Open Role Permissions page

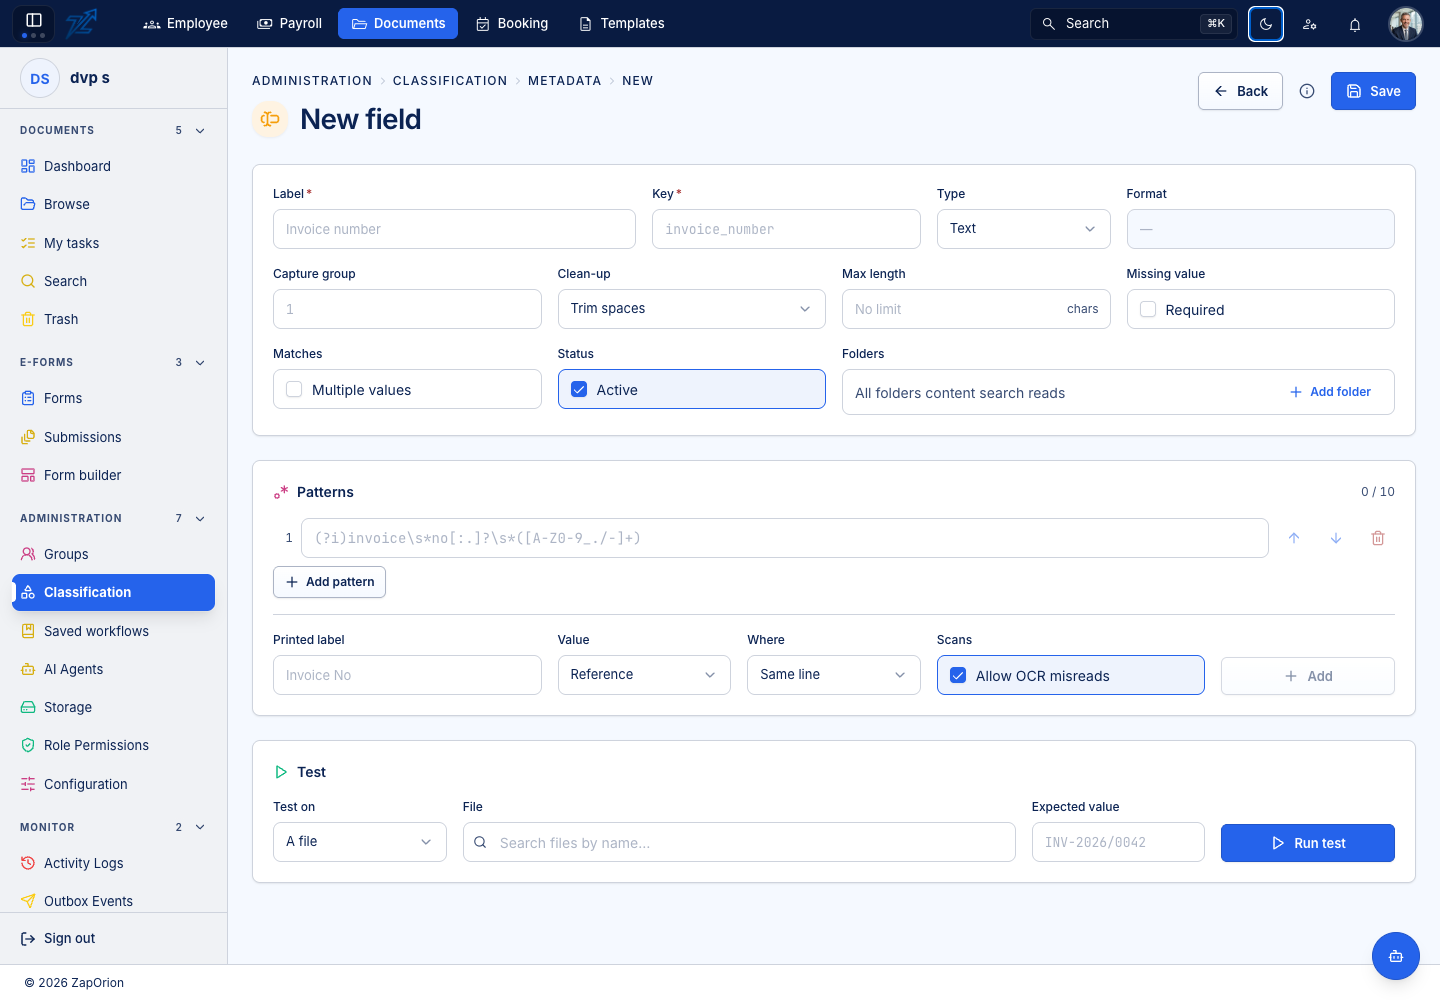click(x=114, y=745)
